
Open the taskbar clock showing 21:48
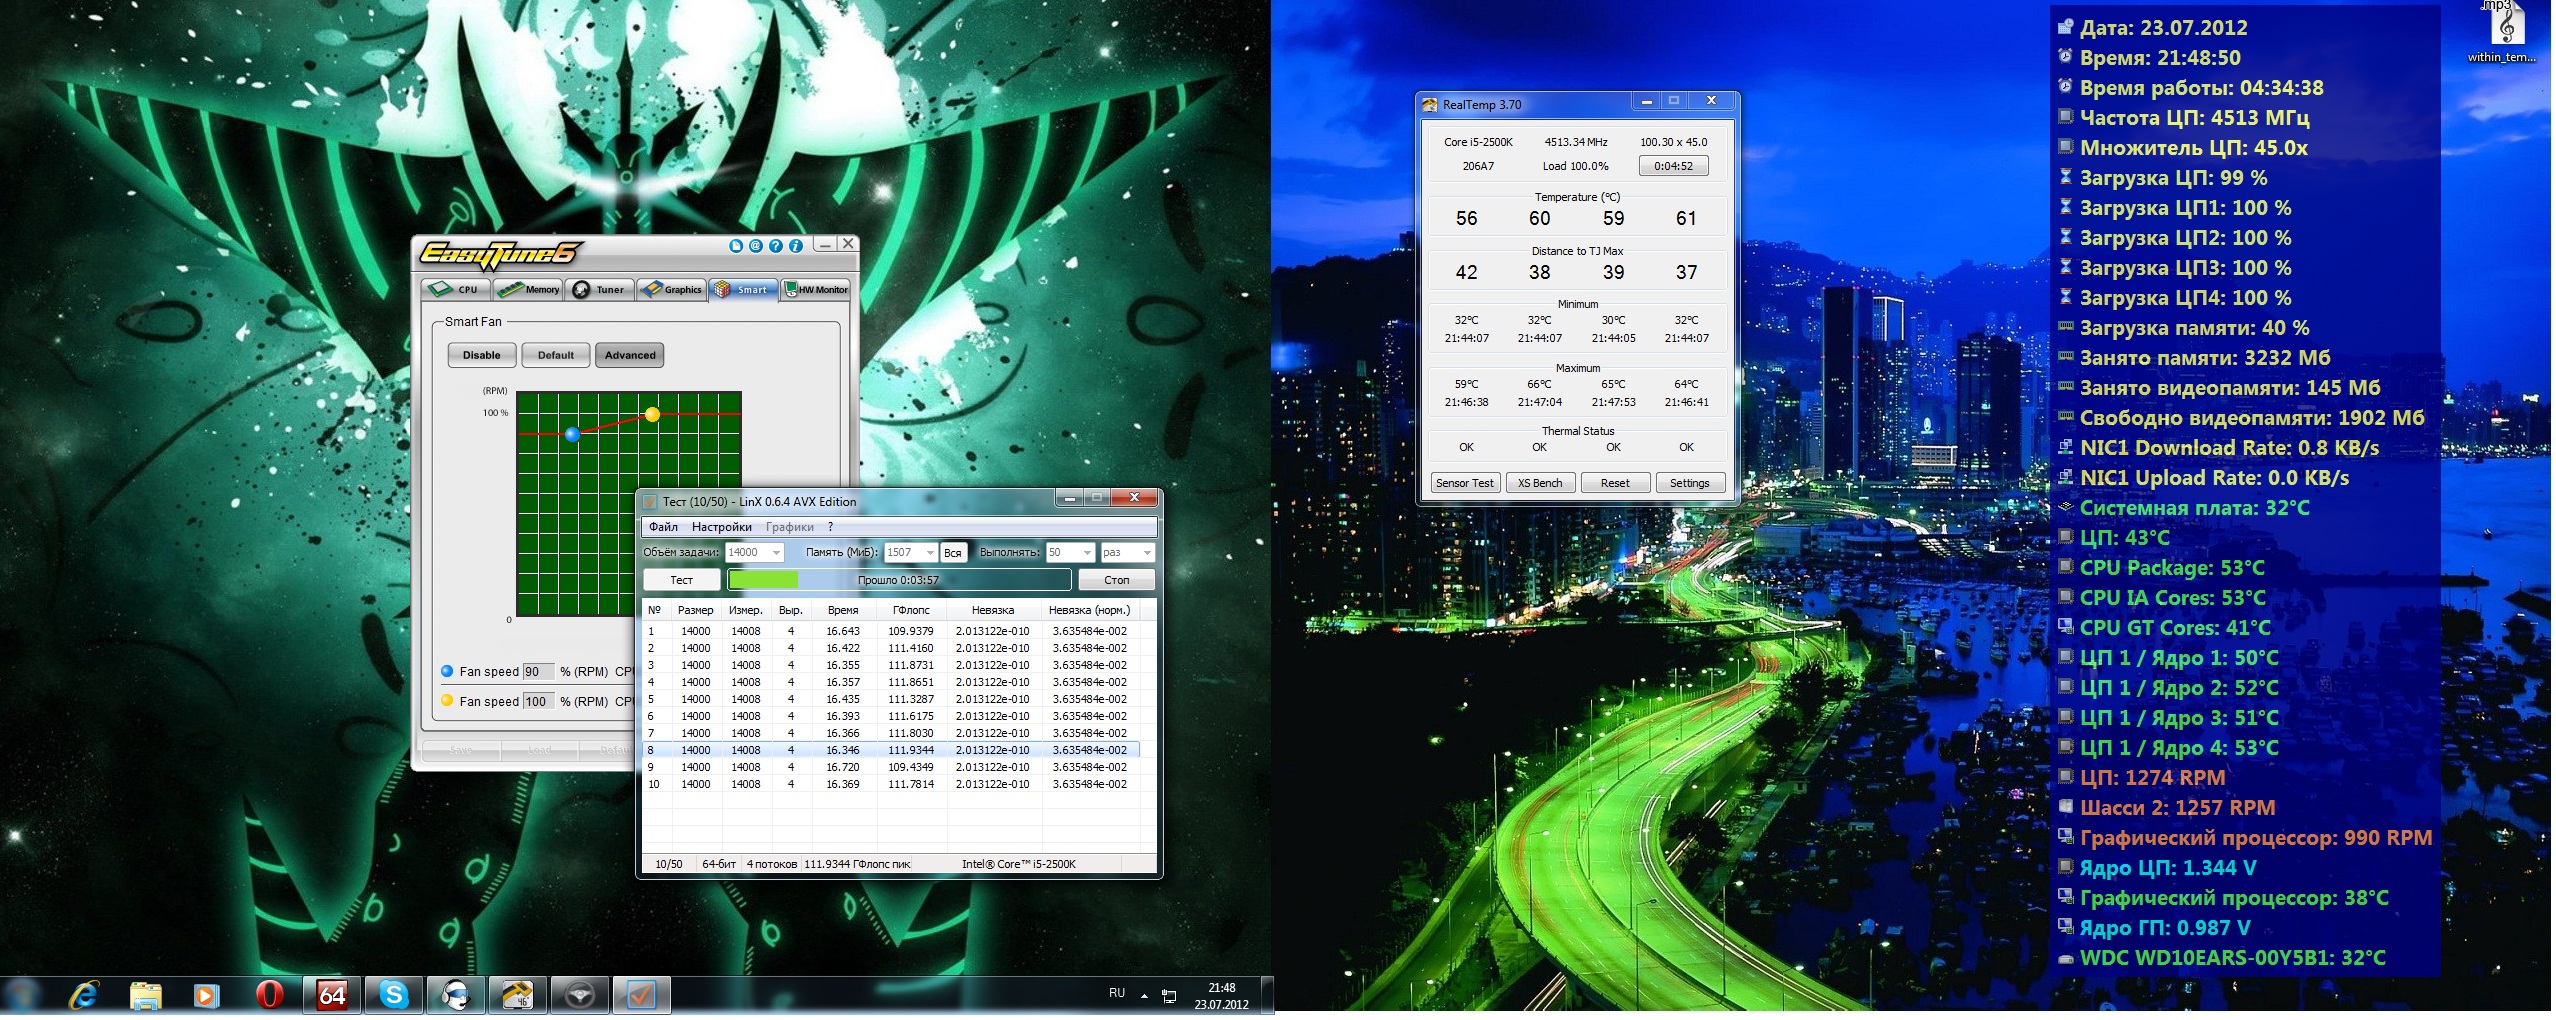(x=1221, y=996)
